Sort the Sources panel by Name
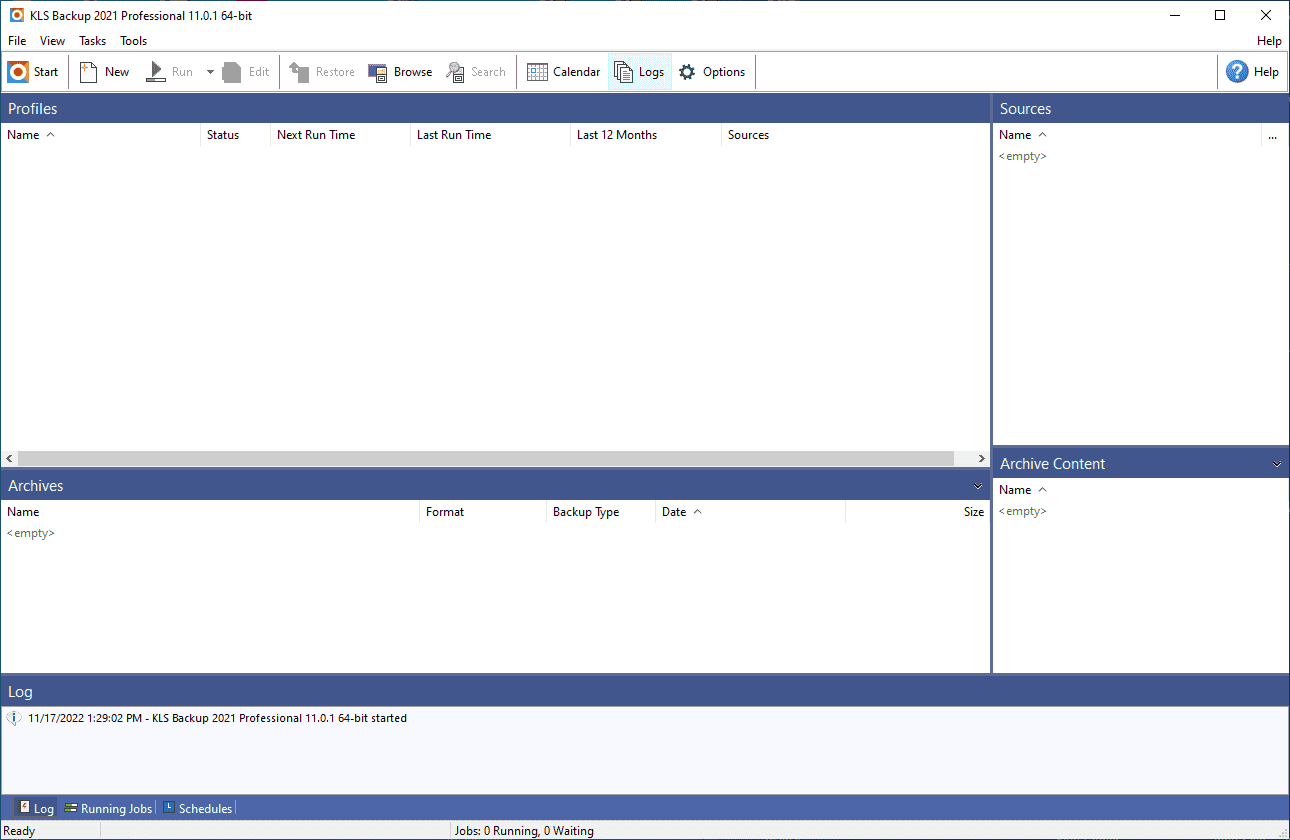The width and height of the screenshot is (1290, 840). 1127,135
